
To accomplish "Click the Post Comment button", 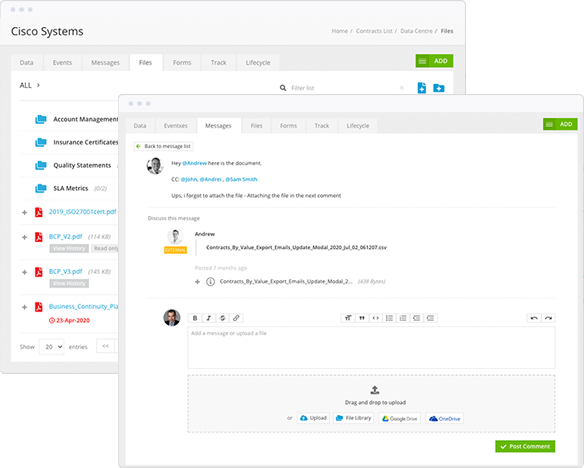I will pyautogui.click(x=525, y=446).
